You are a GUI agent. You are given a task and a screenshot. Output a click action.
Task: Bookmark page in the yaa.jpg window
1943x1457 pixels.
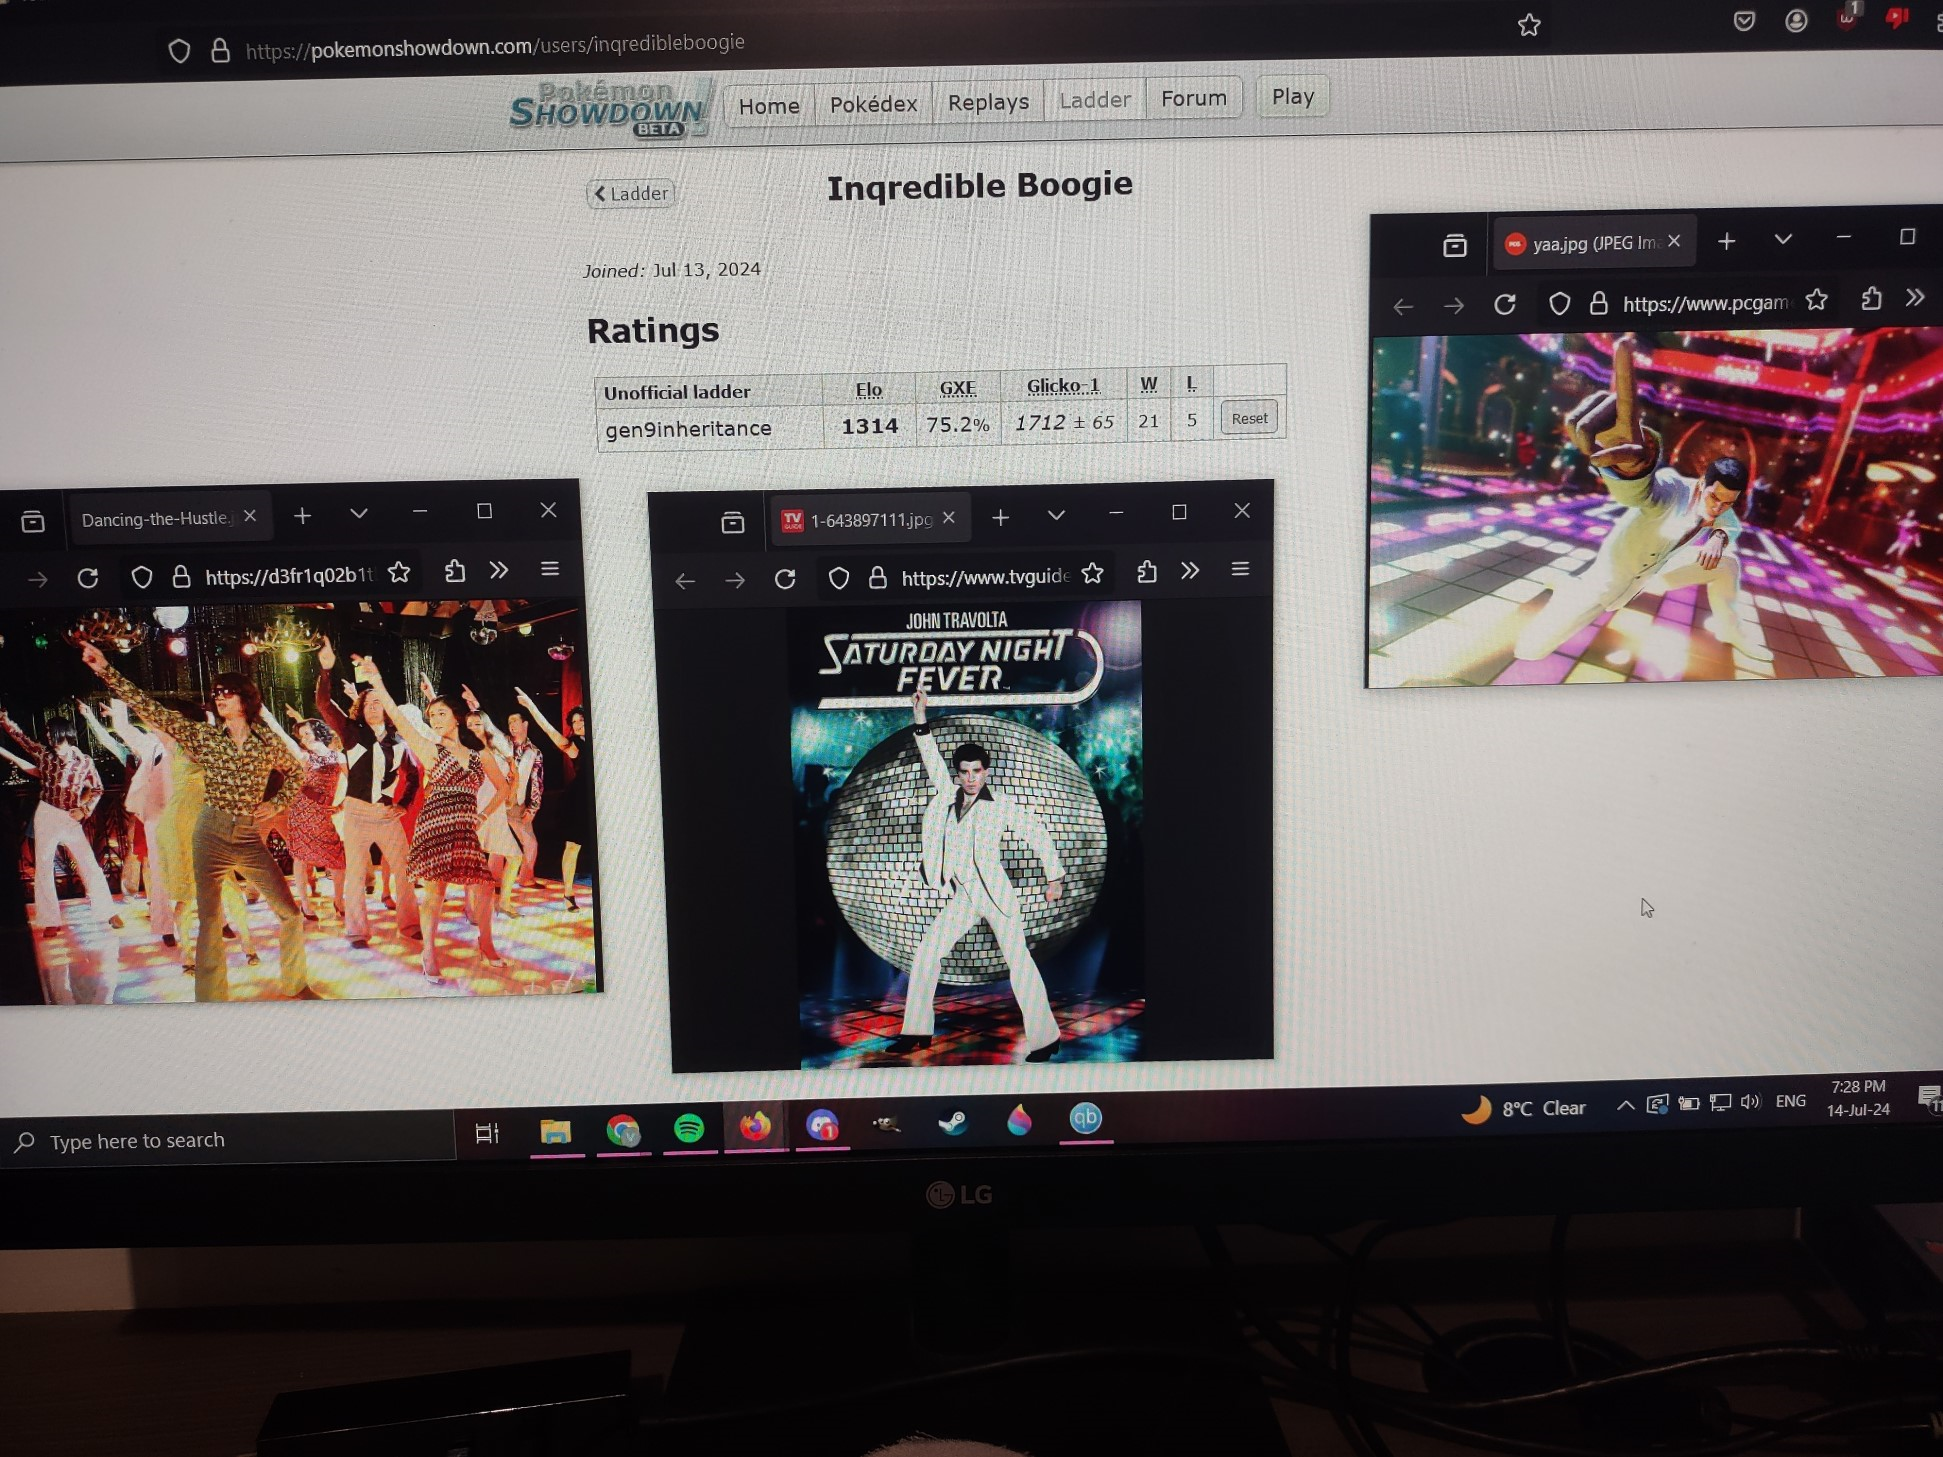tap(1817, 299)
